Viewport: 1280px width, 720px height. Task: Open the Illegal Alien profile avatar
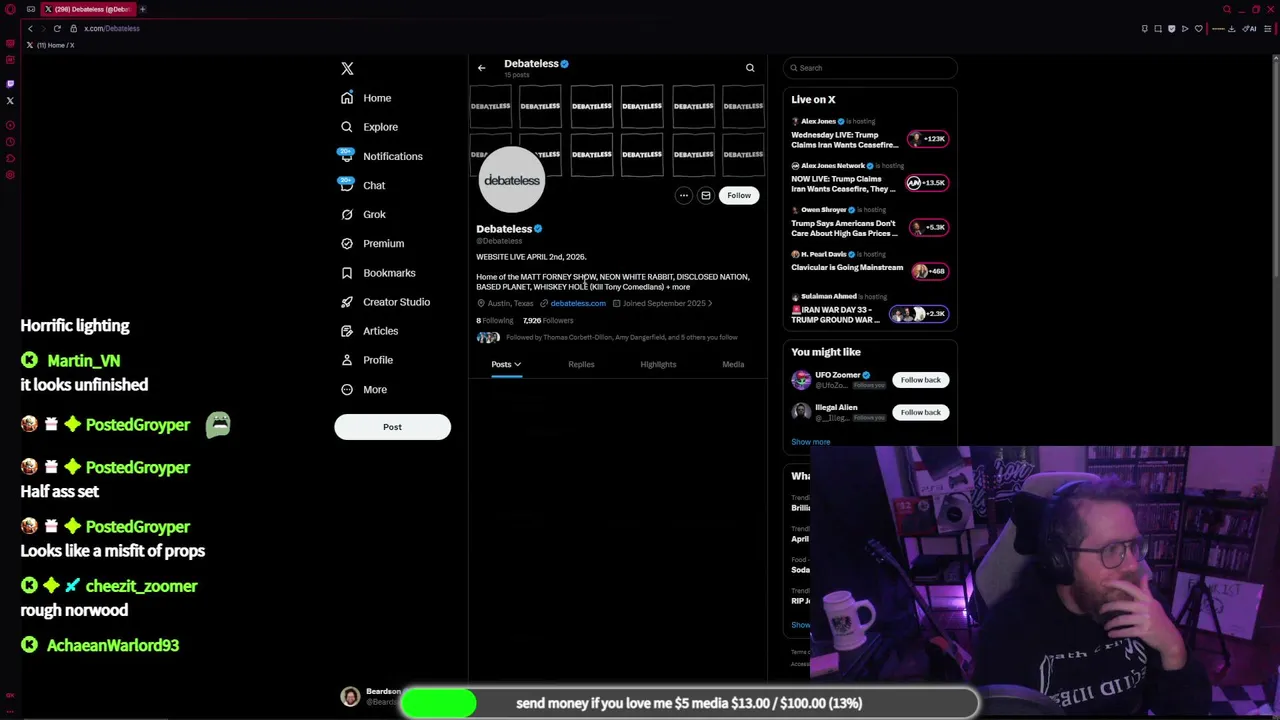[x=801, y=411]
